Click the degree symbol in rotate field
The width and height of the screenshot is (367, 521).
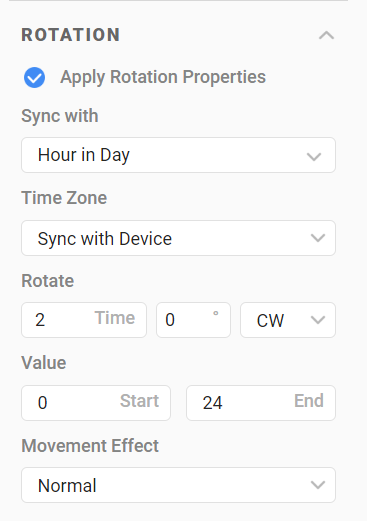[216, 314]
